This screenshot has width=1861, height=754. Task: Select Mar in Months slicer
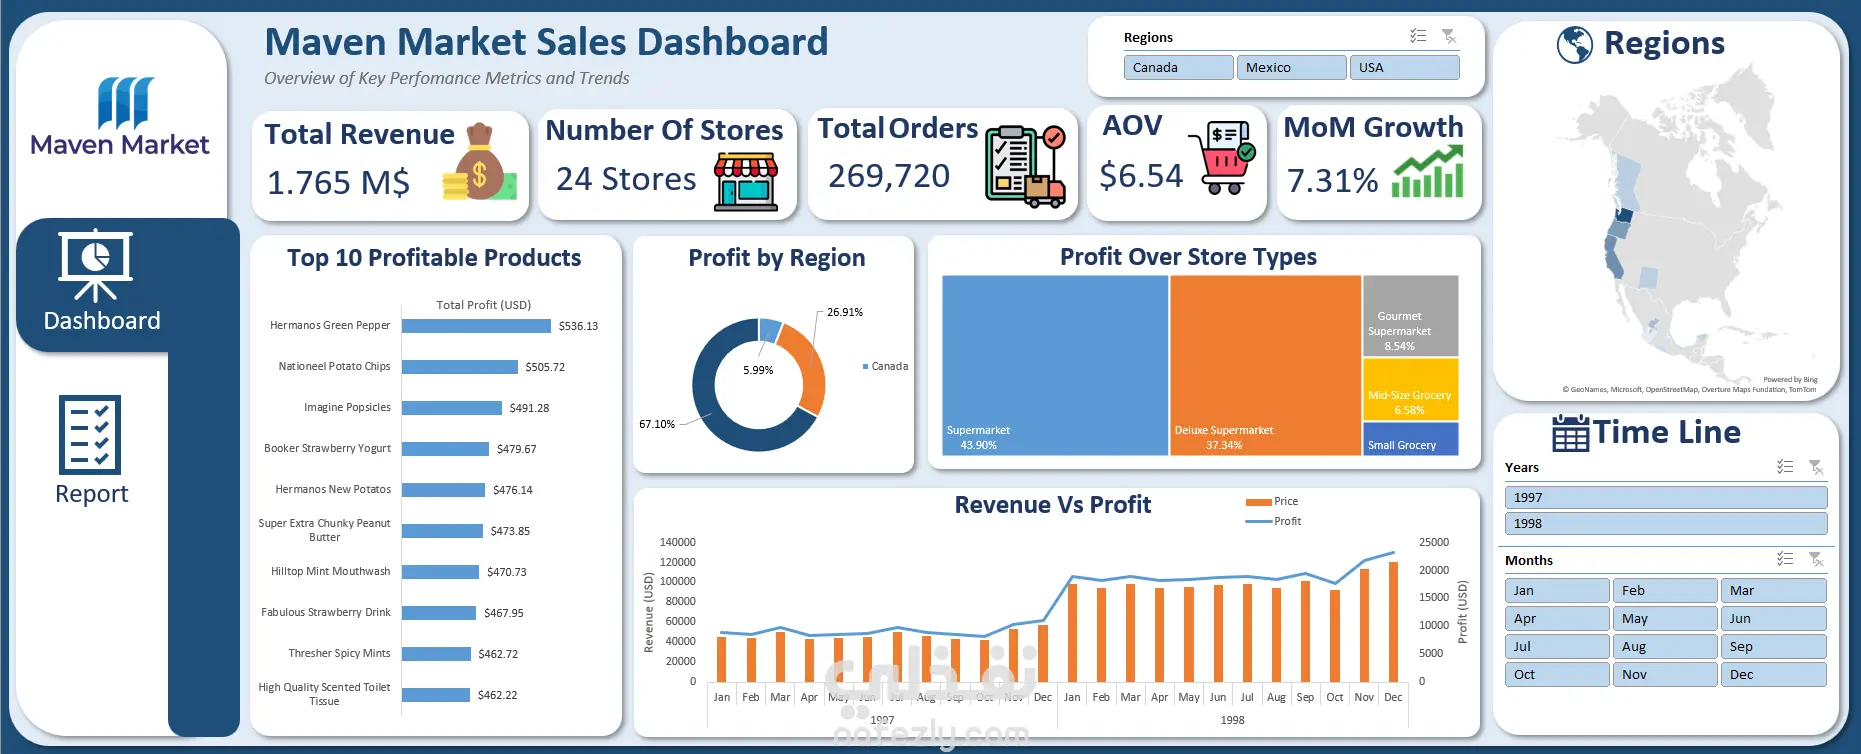coord(1773,590)
